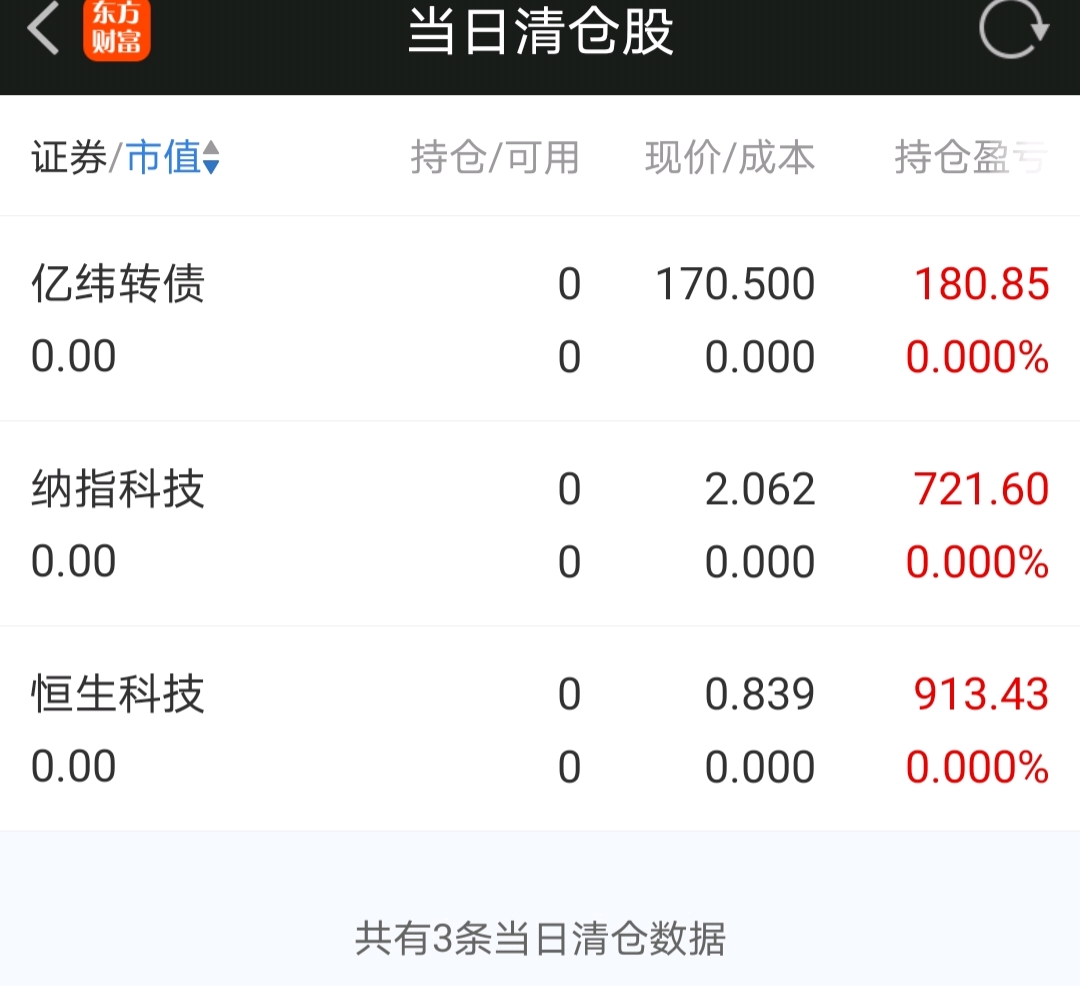Refresh the 当日清仓股 list
This screenshot has width=1080, height=986.
[1014, 29]
